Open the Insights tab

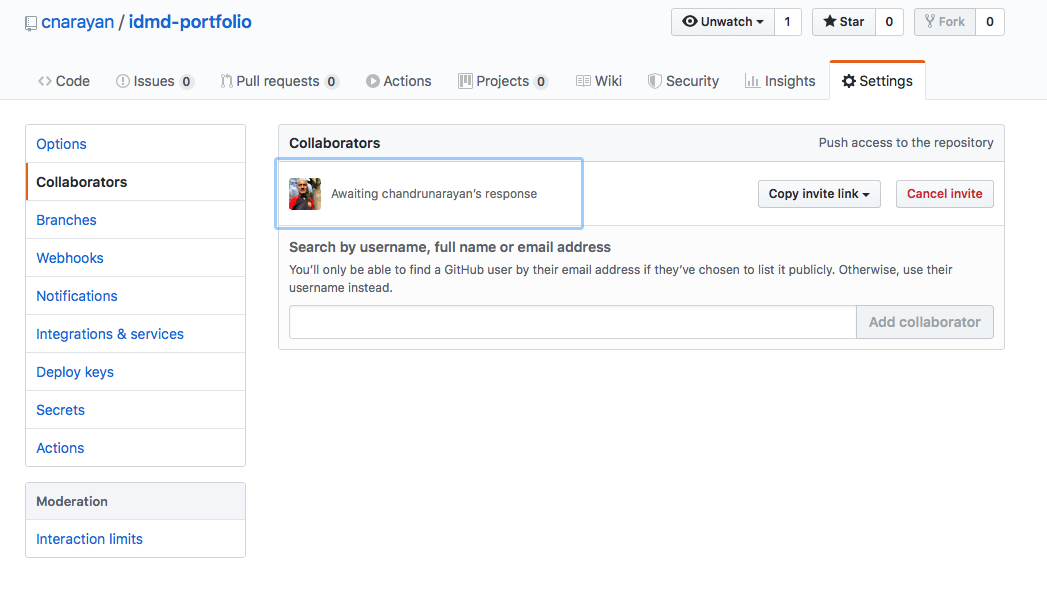(780, 81)
